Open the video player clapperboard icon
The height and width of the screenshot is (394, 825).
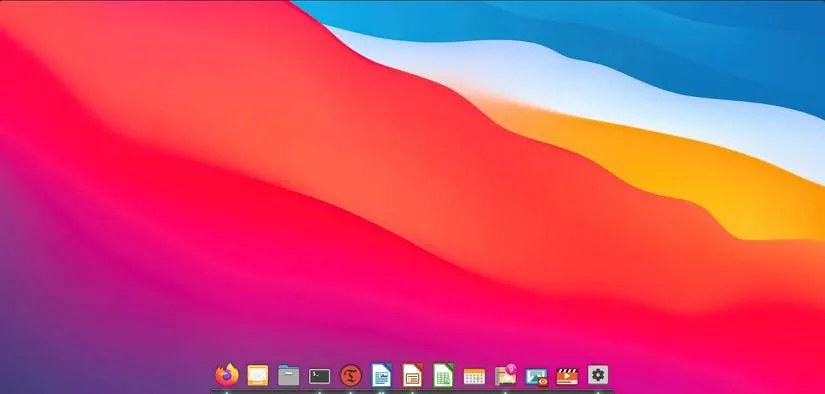567,376
